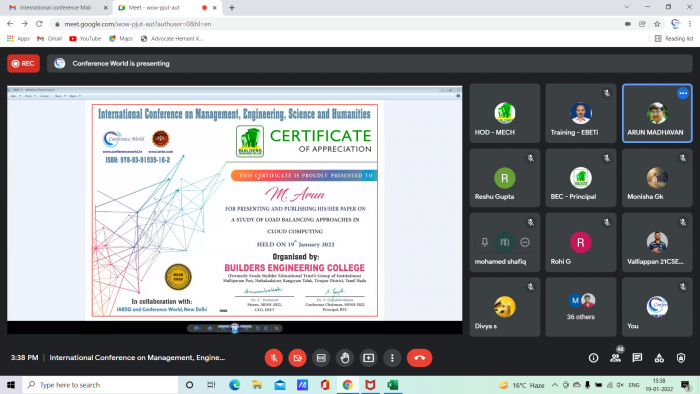The image size is (700, 394).
Task: Open host controls shield icon
Action: [x=681, y=358]
